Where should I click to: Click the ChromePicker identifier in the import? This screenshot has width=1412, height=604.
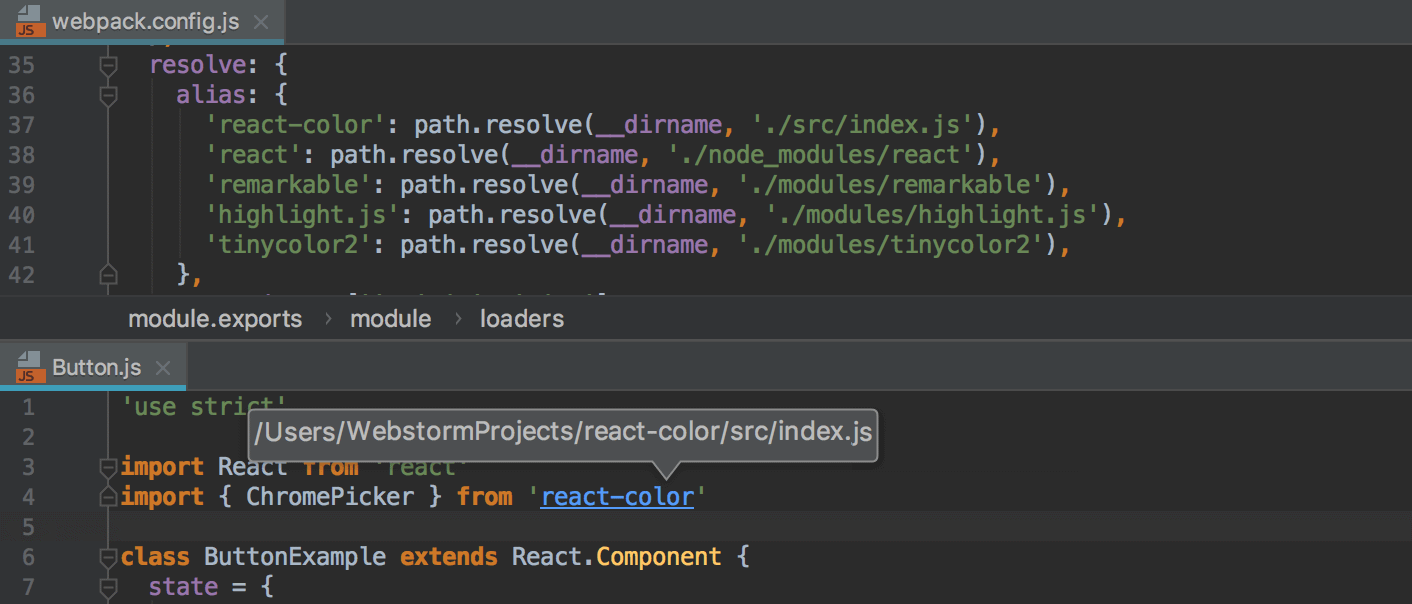pos(330,496)
